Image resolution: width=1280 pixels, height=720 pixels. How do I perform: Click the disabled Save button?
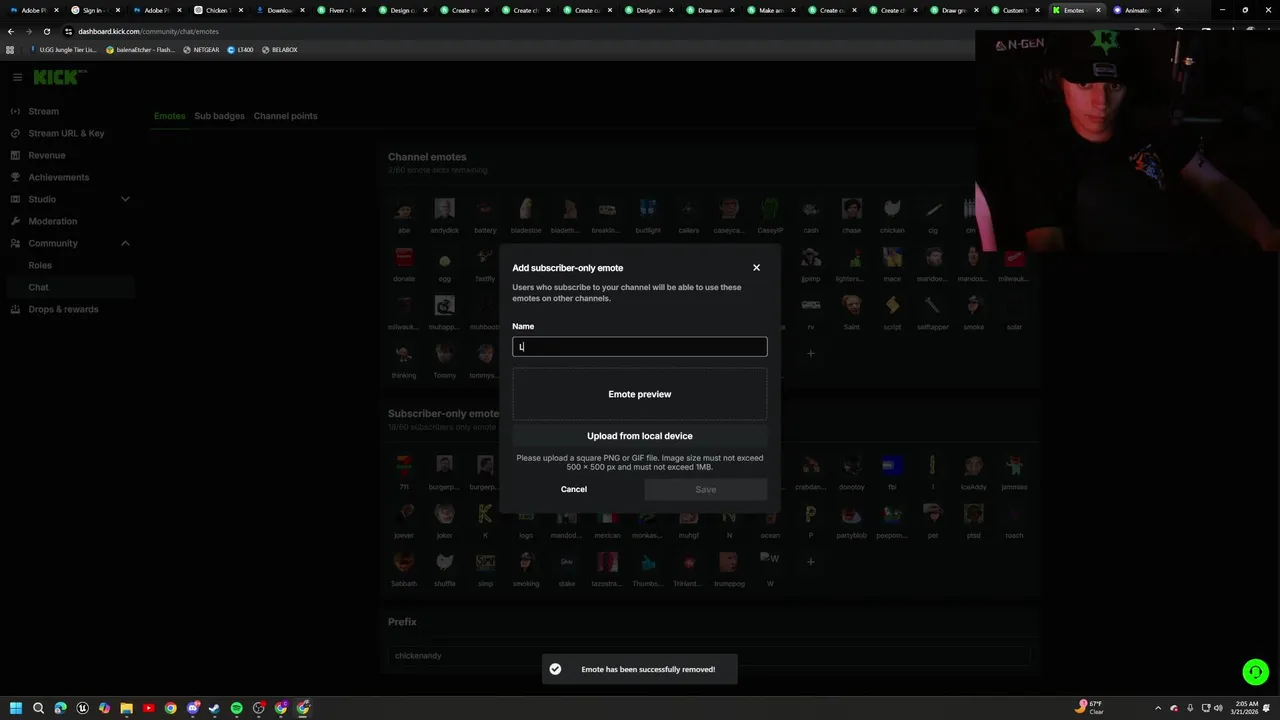(x=706, y=489)
